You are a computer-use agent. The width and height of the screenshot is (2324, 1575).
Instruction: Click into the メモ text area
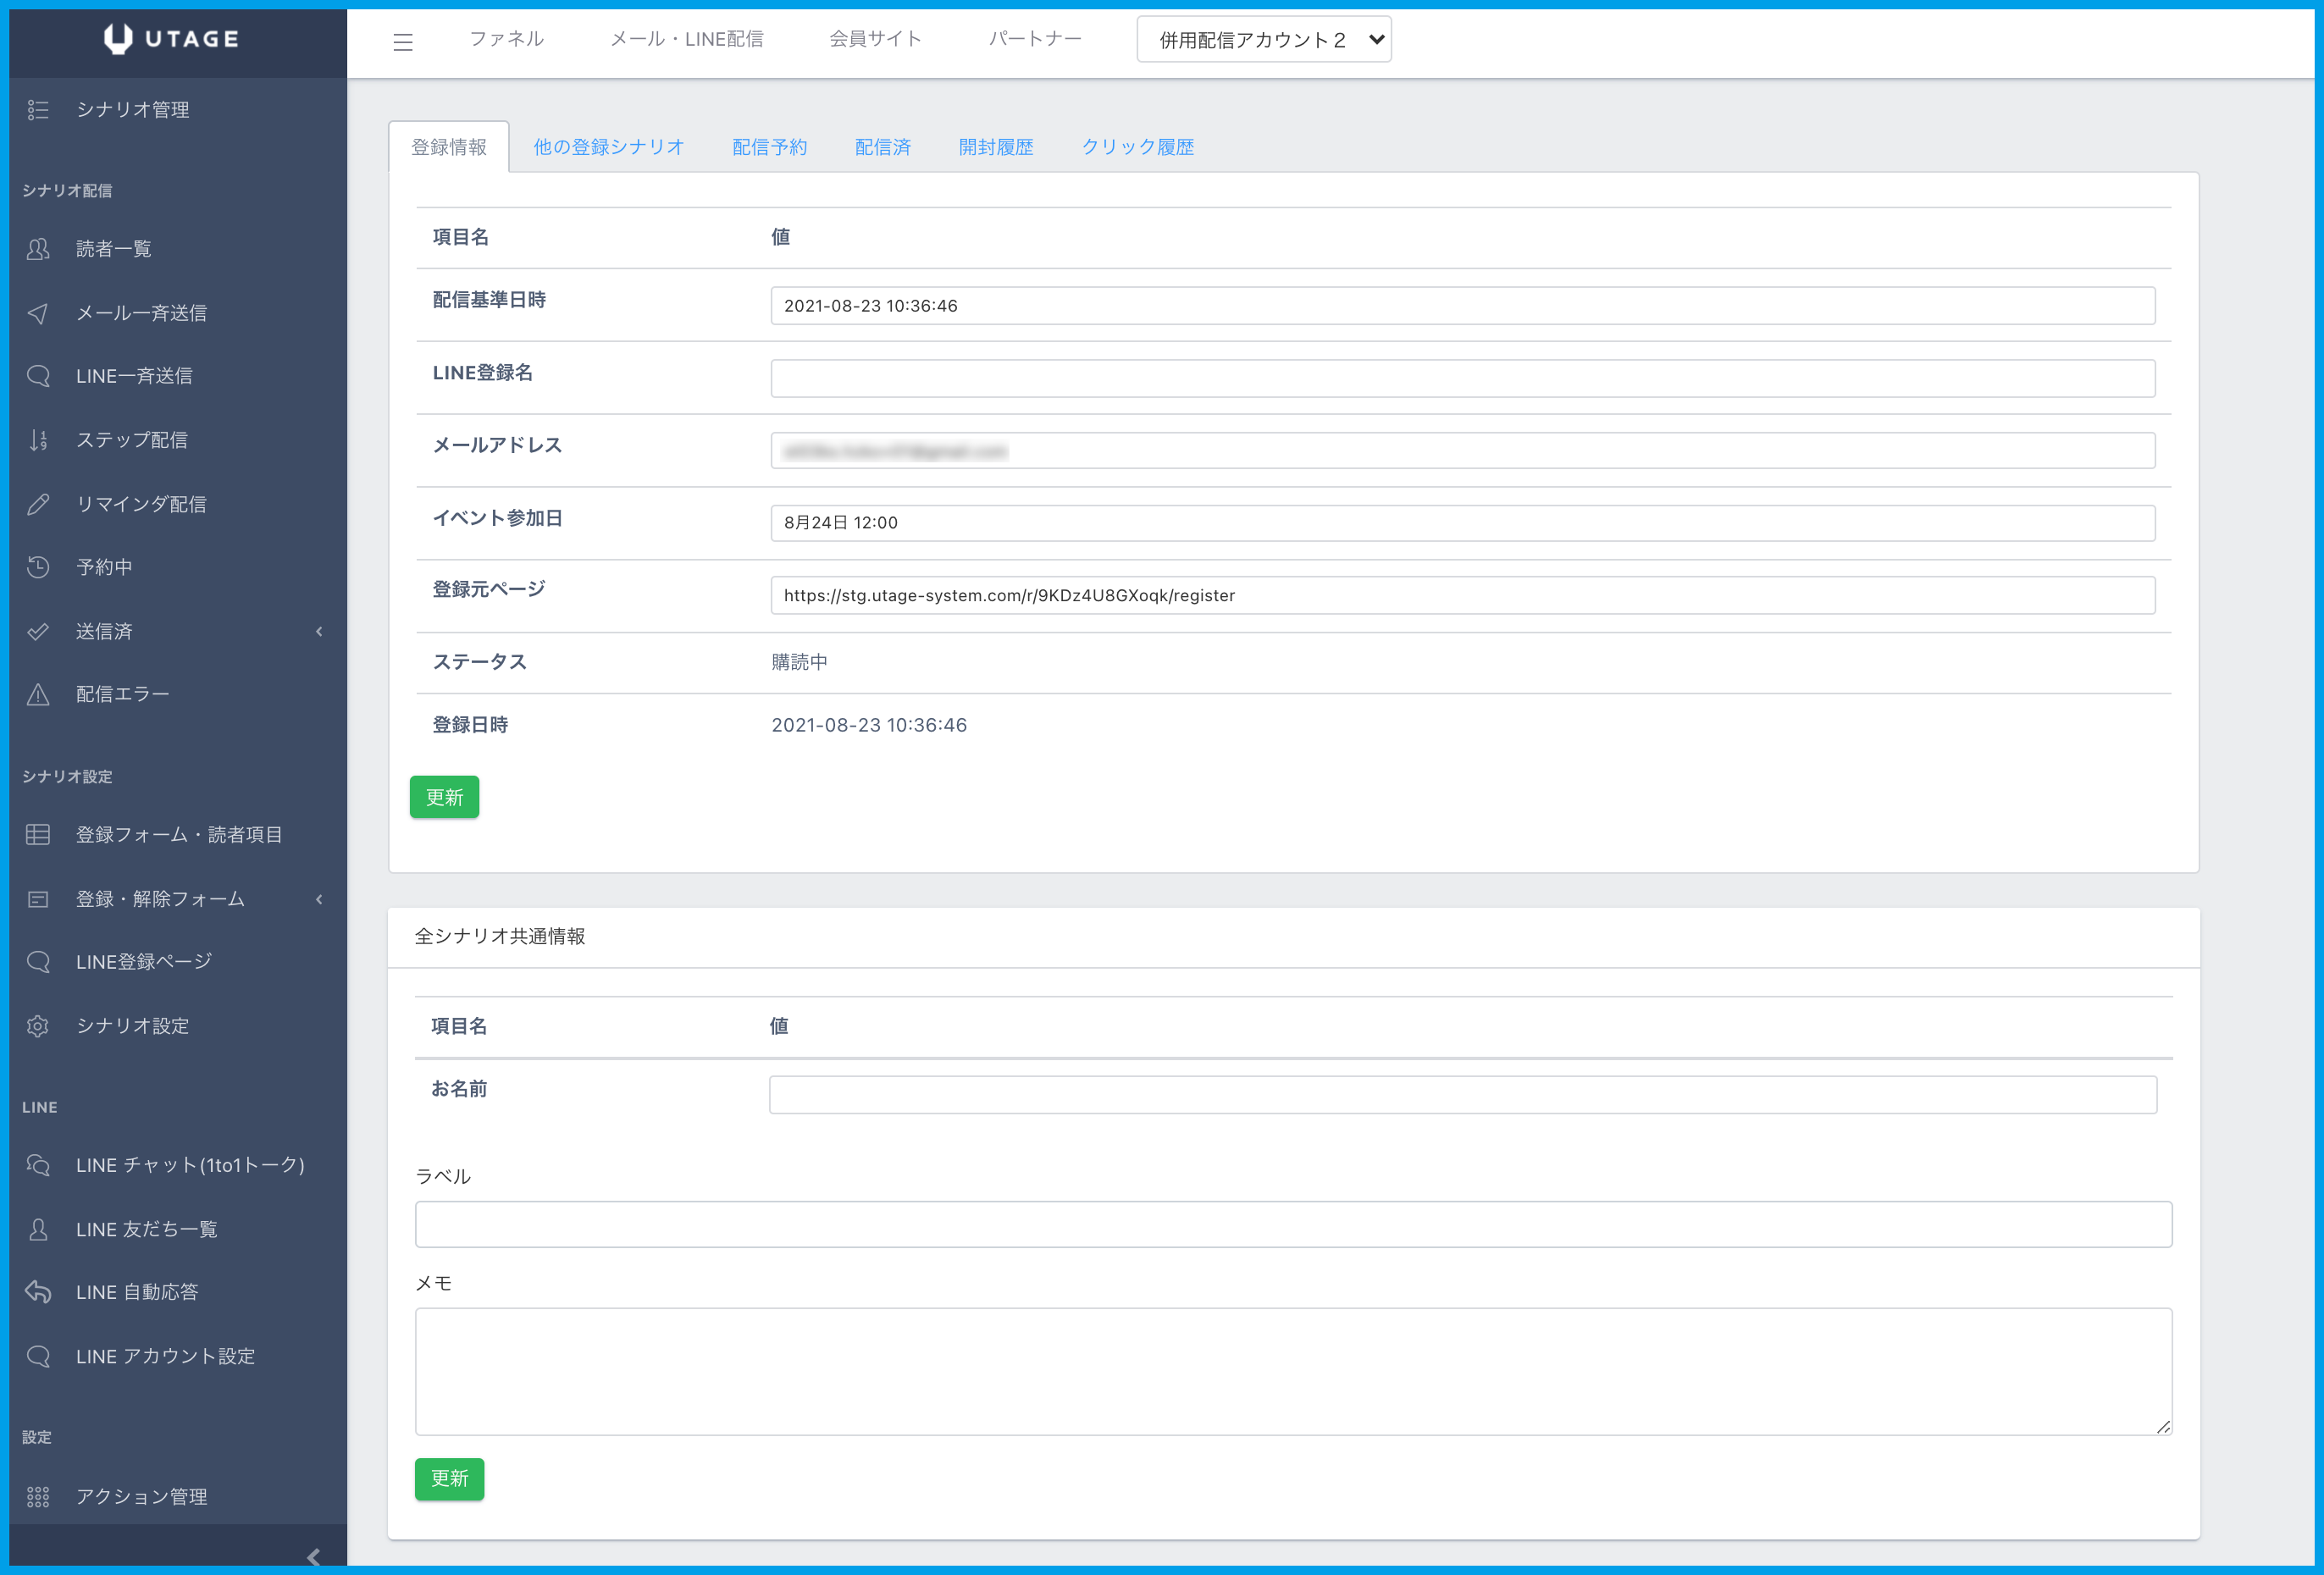click(1292, 1371)
